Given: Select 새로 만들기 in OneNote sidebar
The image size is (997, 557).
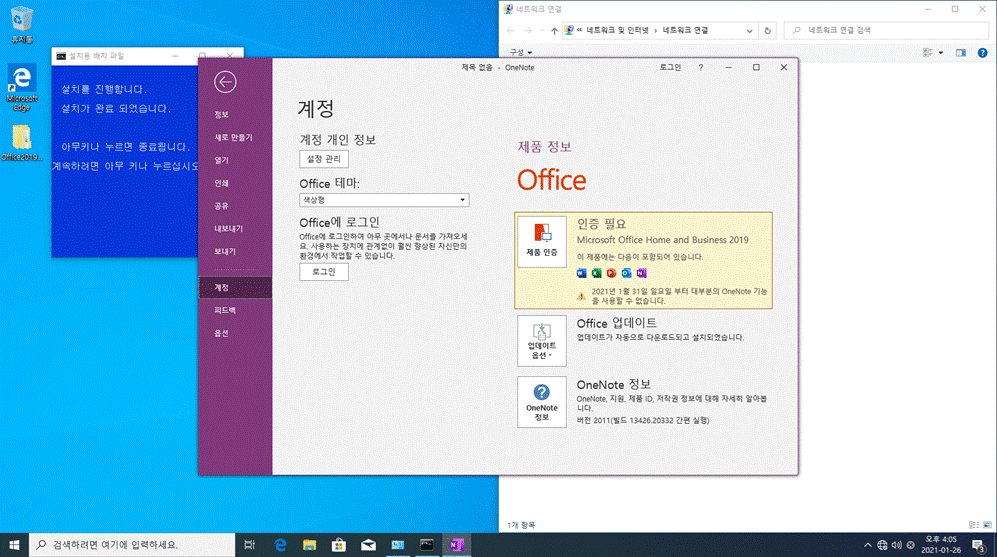Looking at the screenshot, I should click(235, 137).
